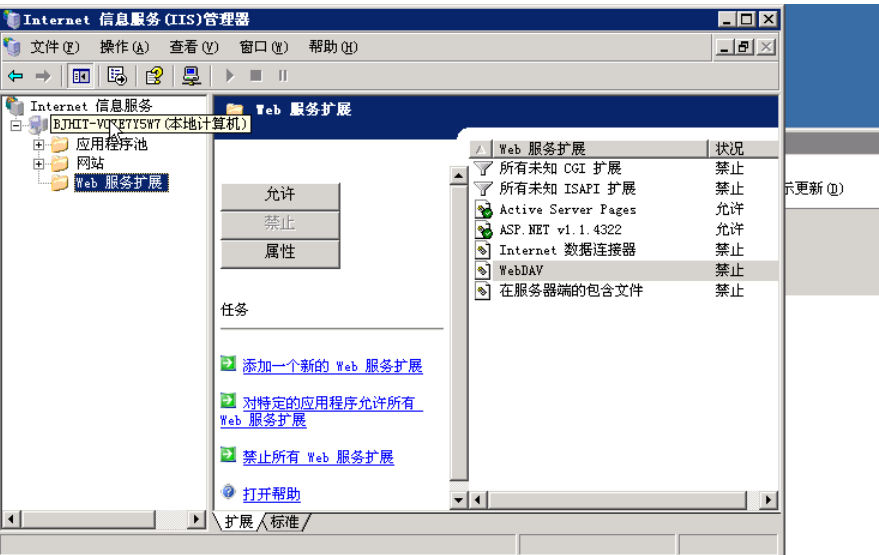Select the ASP.NET v1.1.4322 row
The image size is (879, 555).
(x=624, y=230)
